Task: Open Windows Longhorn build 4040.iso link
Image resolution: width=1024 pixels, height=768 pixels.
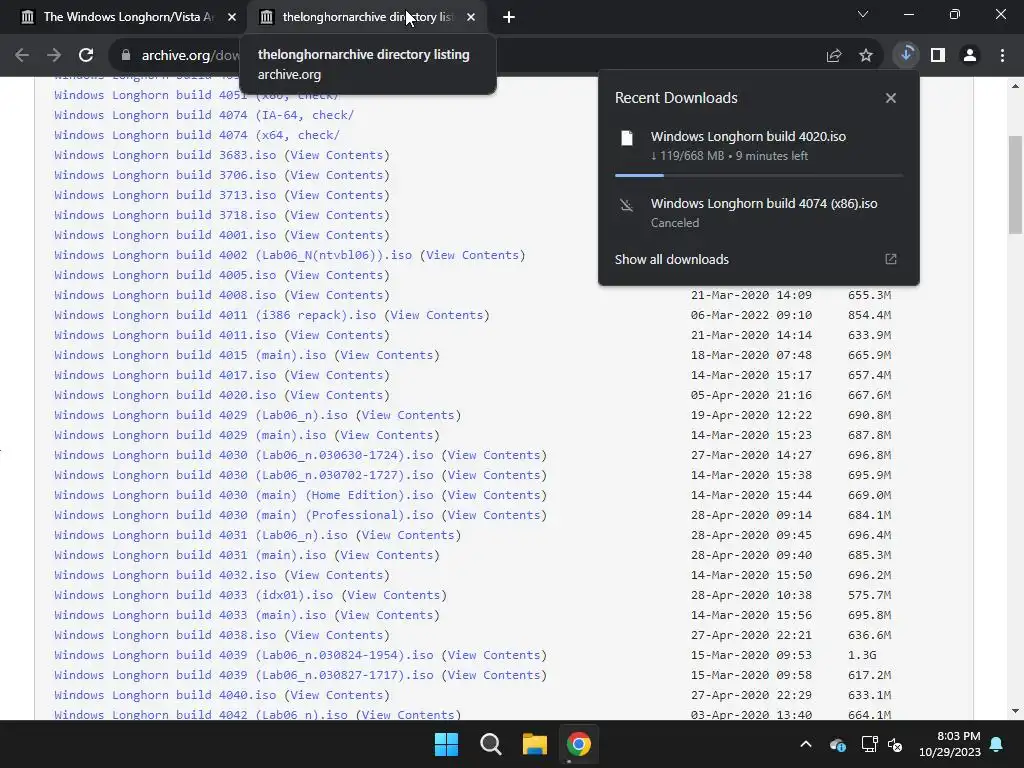Action: [x=165, y=695]
